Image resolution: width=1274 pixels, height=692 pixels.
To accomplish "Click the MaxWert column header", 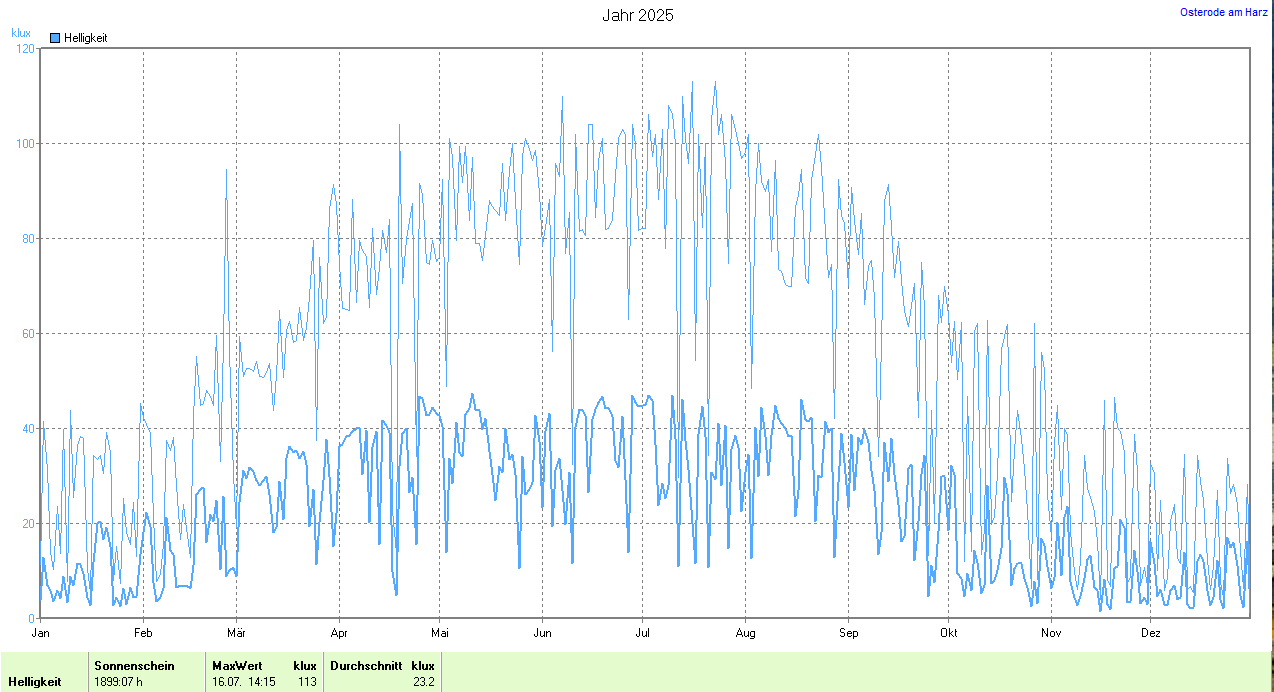I will point(237,665).
